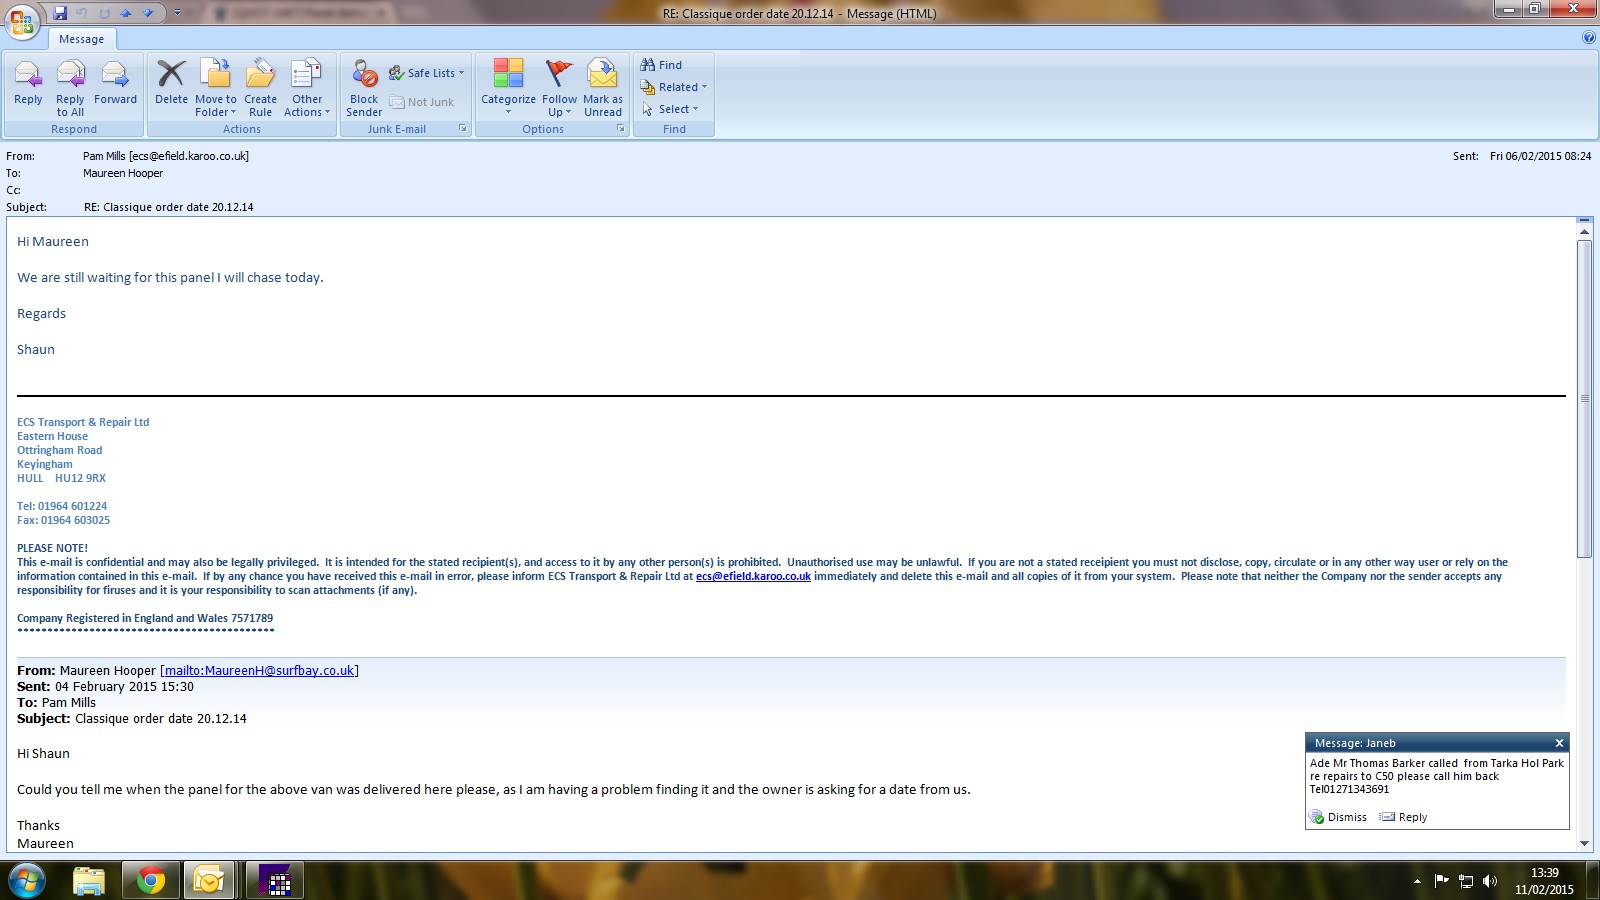Open the Select dropdown in the Find group
The width and height of the screenshot is (1600, 900).
670,109
